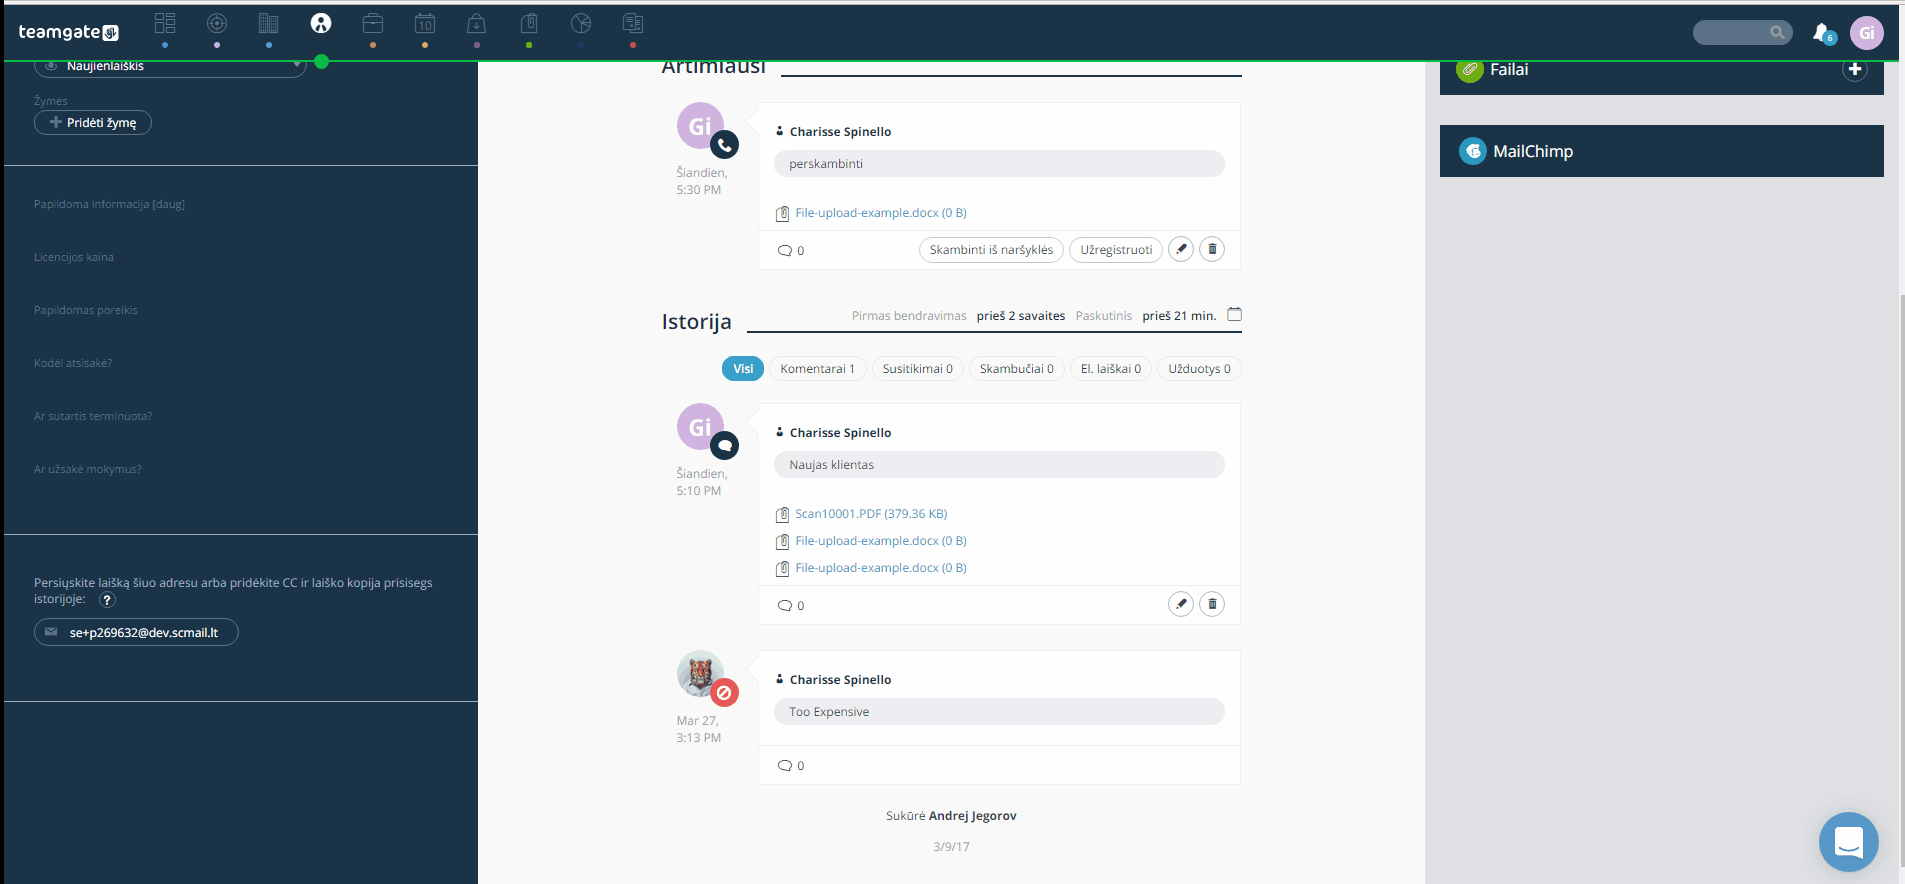Image resolution: width=1905 pixels, height=884 pixels.
Task: Click the teamgate logo
Action: coord(68,32)
